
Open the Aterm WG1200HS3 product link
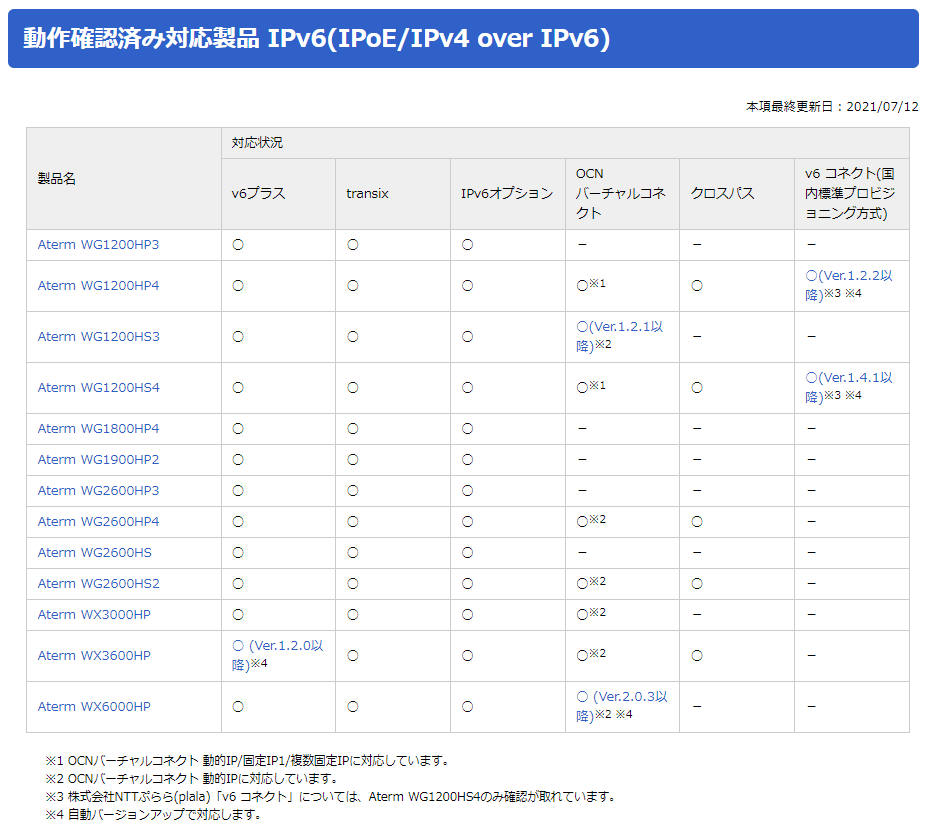[x=98, y=336]
